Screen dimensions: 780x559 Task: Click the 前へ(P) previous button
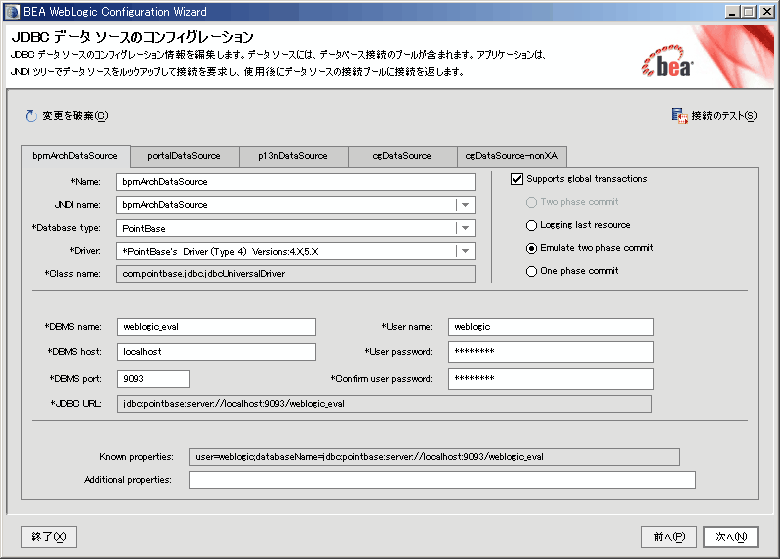click(x=669, y=537)
